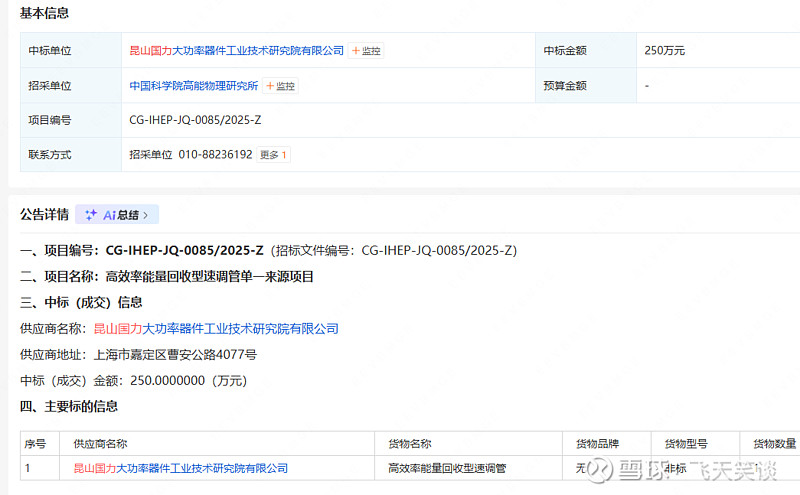This screenshot has height=495, width=800.
Task: Click the 基本信息 section heading
Action: click(44, 13)
